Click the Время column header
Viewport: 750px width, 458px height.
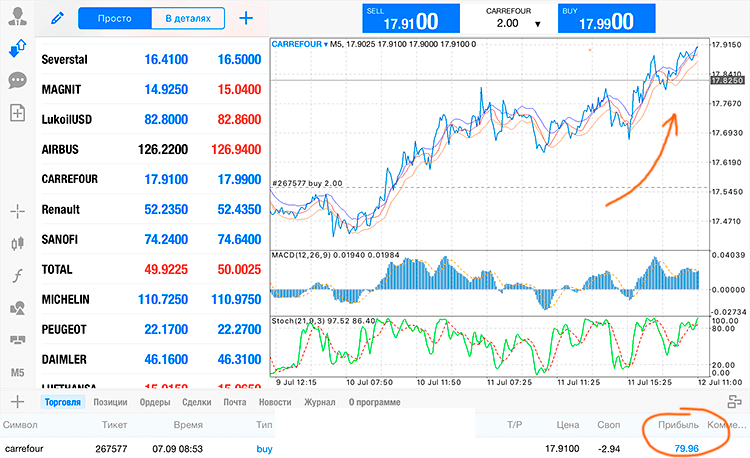coord(188,425)
